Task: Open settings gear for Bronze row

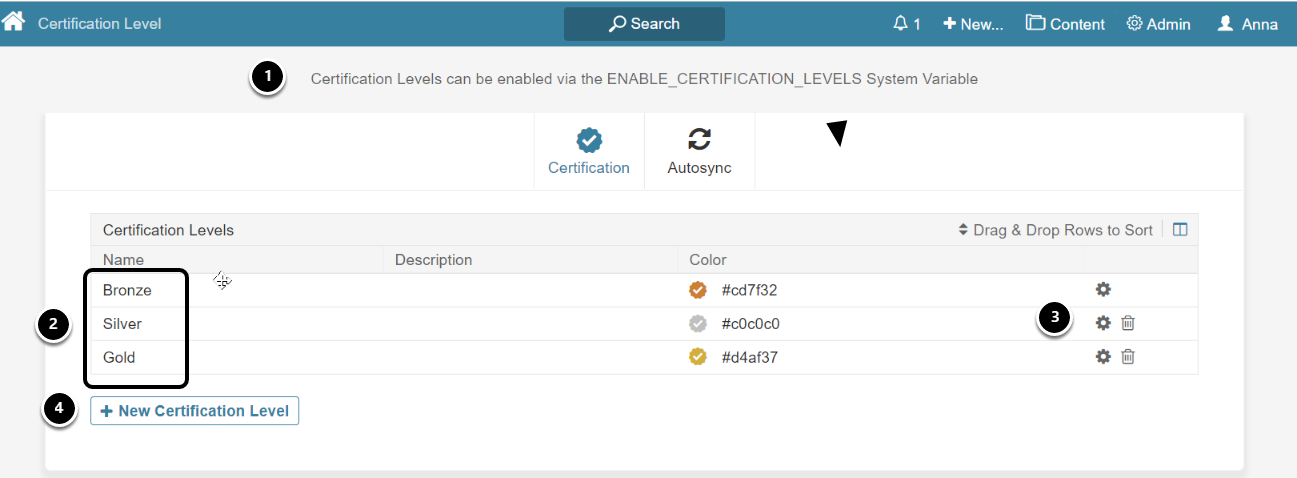Action: 1103,289
